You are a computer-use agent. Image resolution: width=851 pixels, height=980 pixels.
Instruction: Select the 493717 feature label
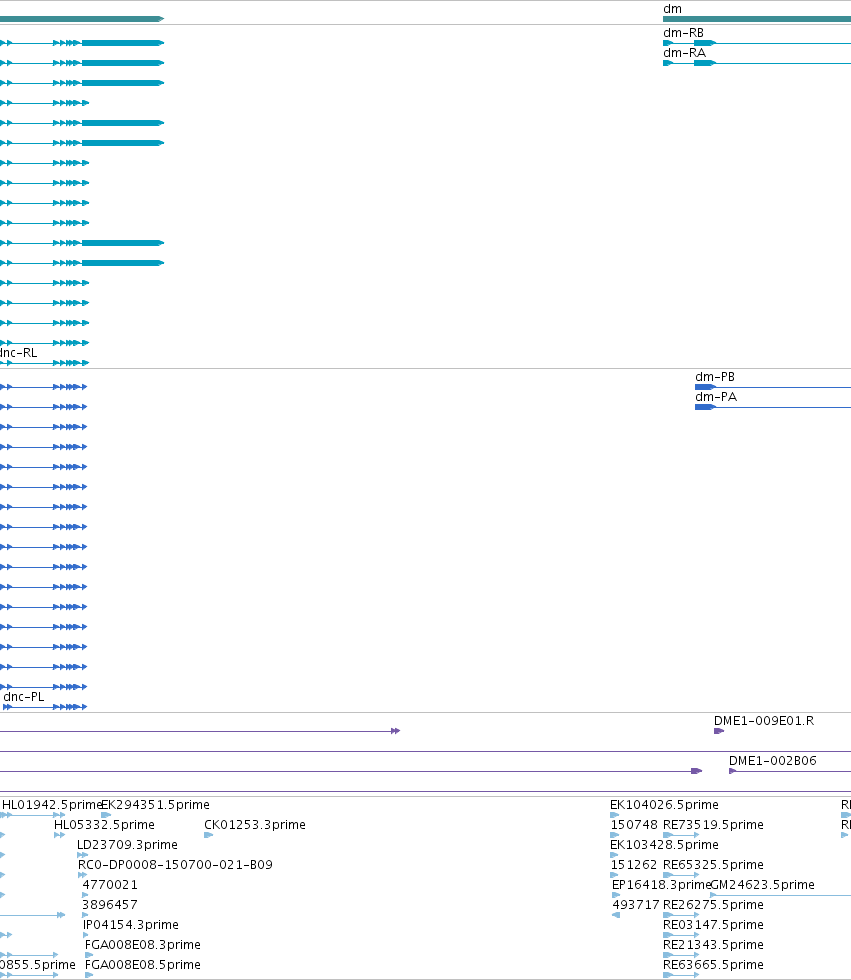pos(636,904)
